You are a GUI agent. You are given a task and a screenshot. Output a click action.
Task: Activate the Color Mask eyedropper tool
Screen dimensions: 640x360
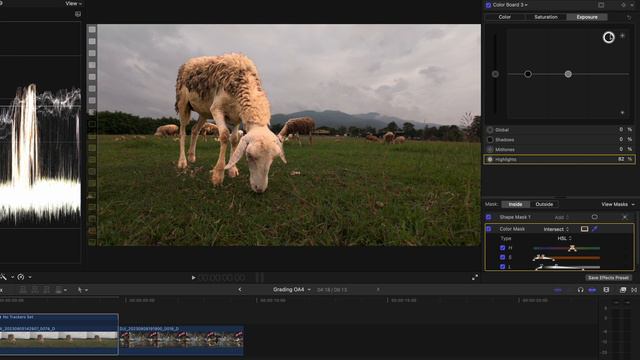click(x=594, y=229)
